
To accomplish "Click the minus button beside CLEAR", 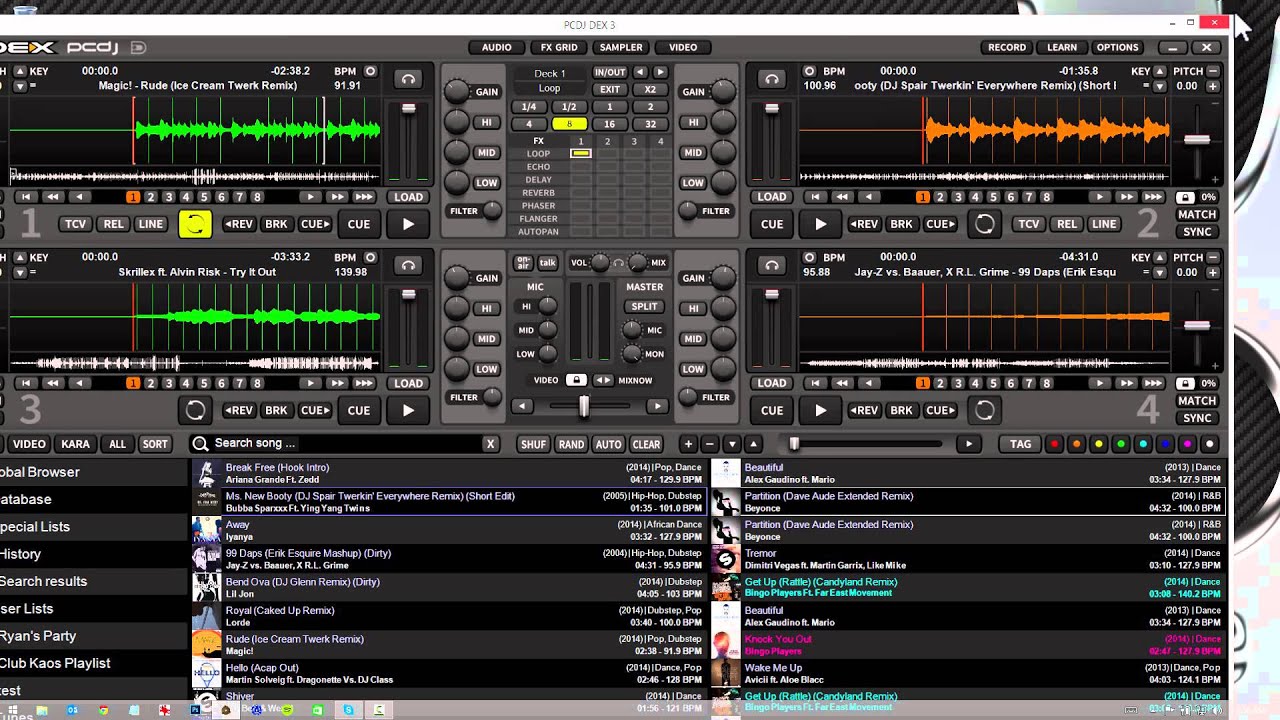I will (710, 444).
